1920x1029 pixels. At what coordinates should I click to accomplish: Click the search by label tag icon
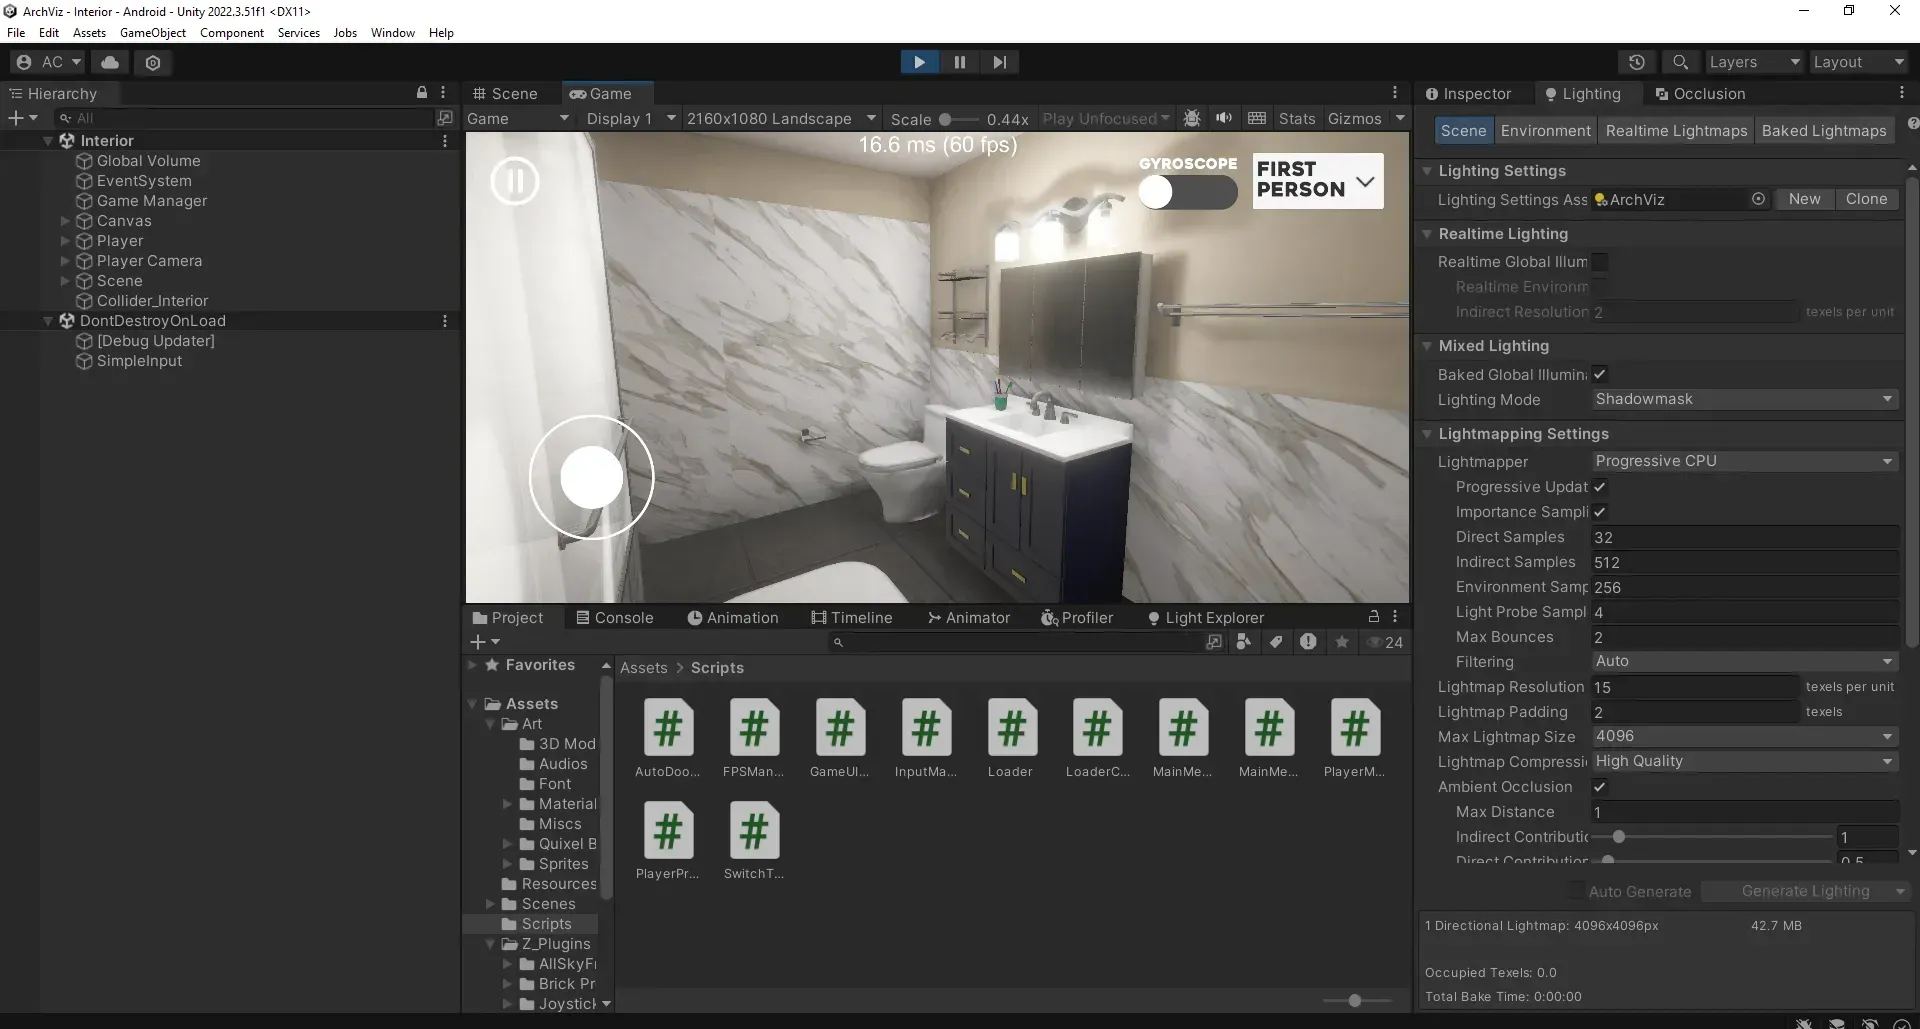[1276, 642]
